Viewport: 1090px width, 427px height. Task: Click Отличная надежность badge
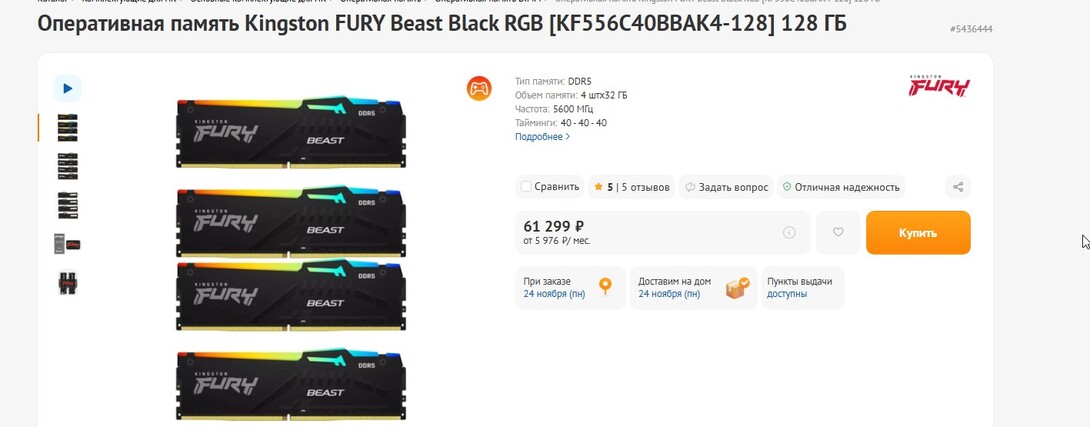pos(841,187)
